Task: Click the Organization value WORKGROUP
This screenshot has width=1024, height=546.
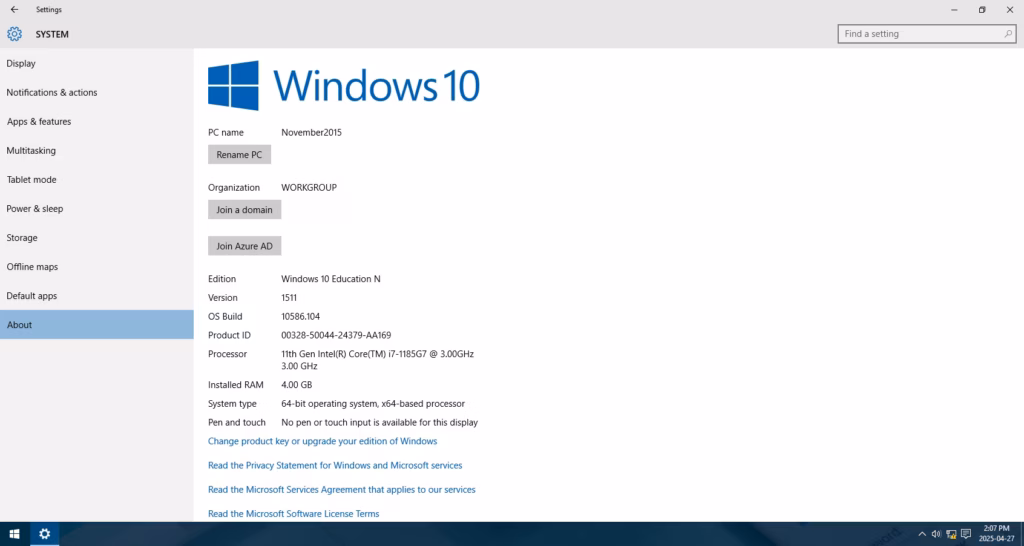Action: click(309, 187)
